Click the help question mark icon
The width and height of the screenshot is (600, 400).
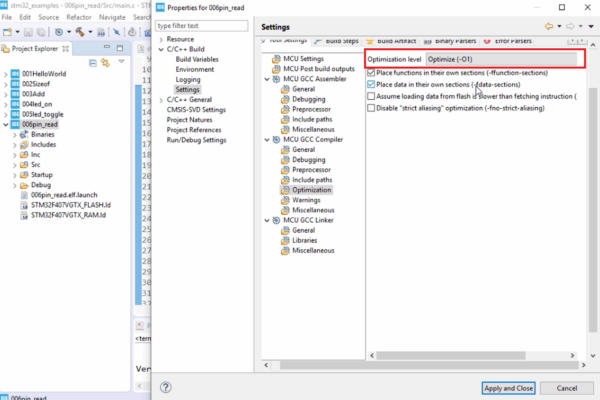(x=165, y=387)
